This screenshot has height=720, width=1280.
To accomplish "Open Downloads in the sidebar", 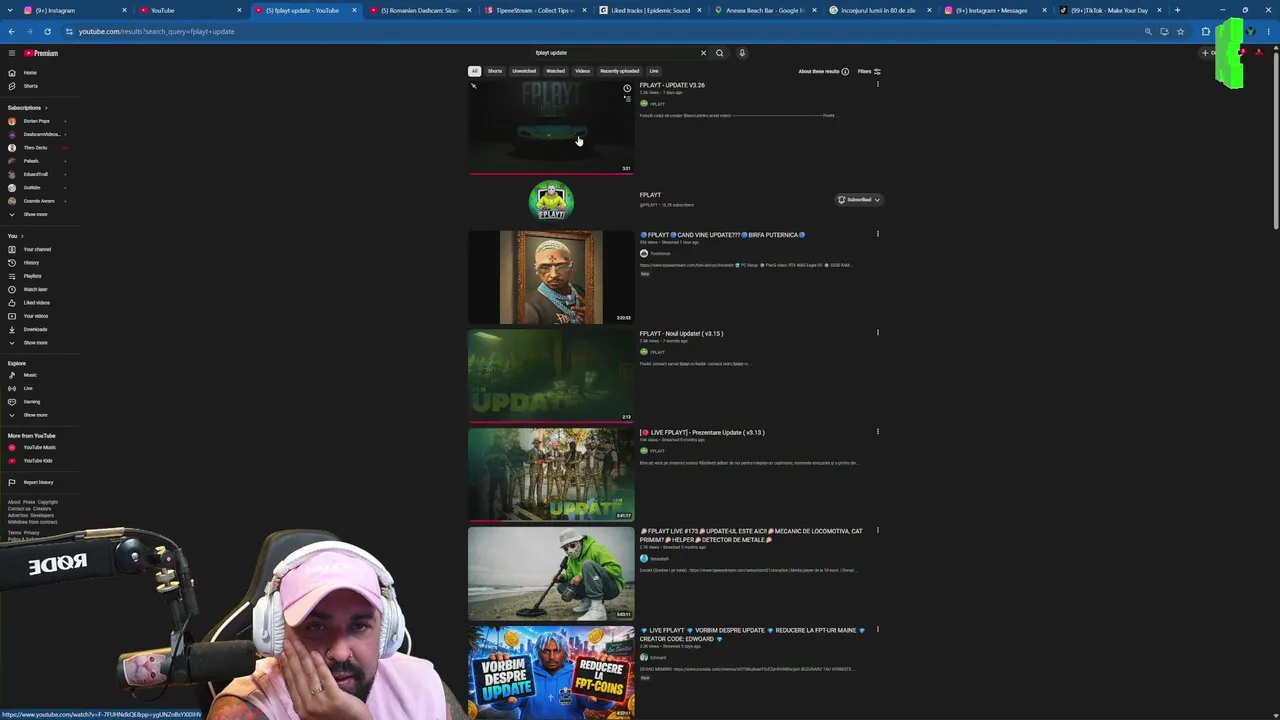I will 35,329.
